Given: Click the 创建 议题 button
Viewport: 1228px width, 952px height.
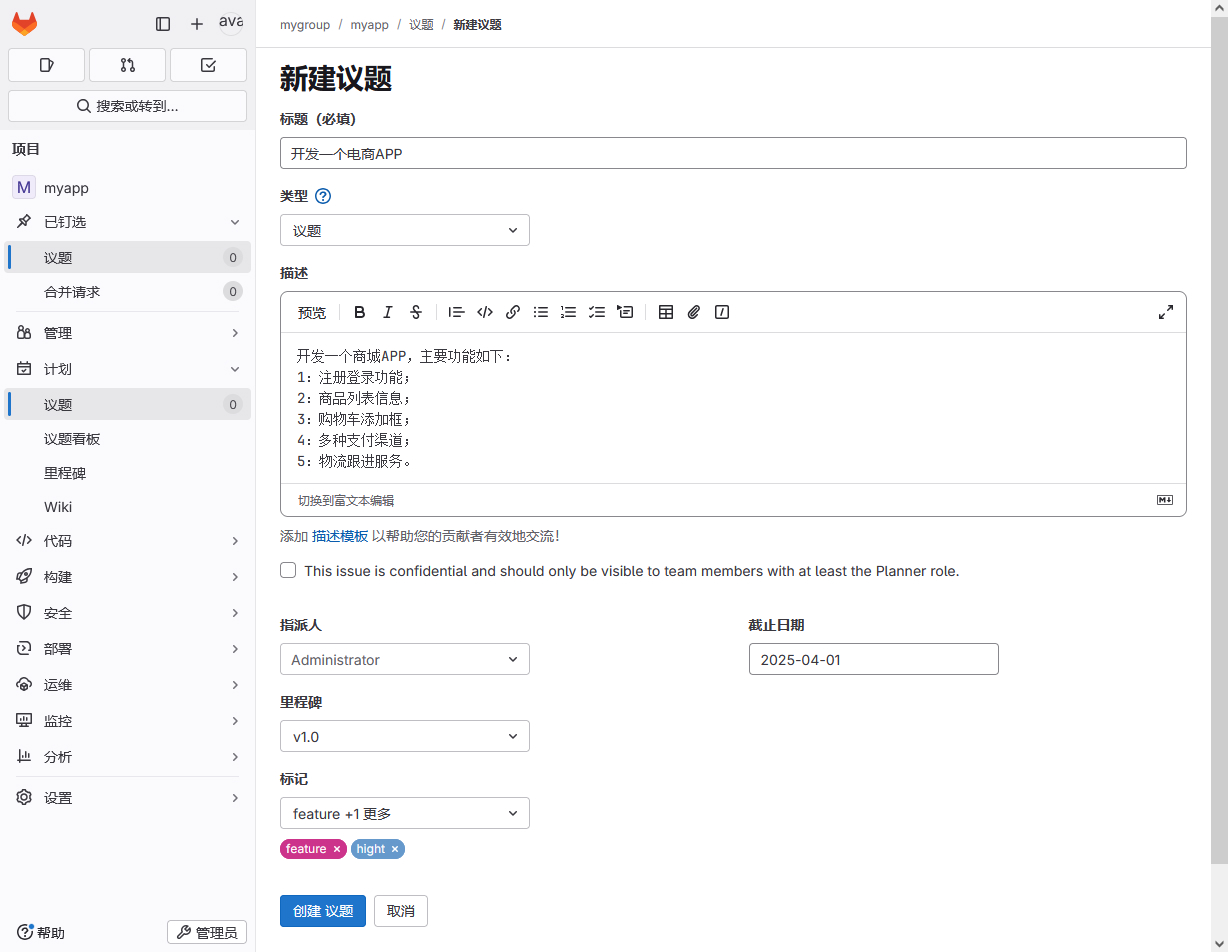Looking at the screenshot, I should click(323, 911).
